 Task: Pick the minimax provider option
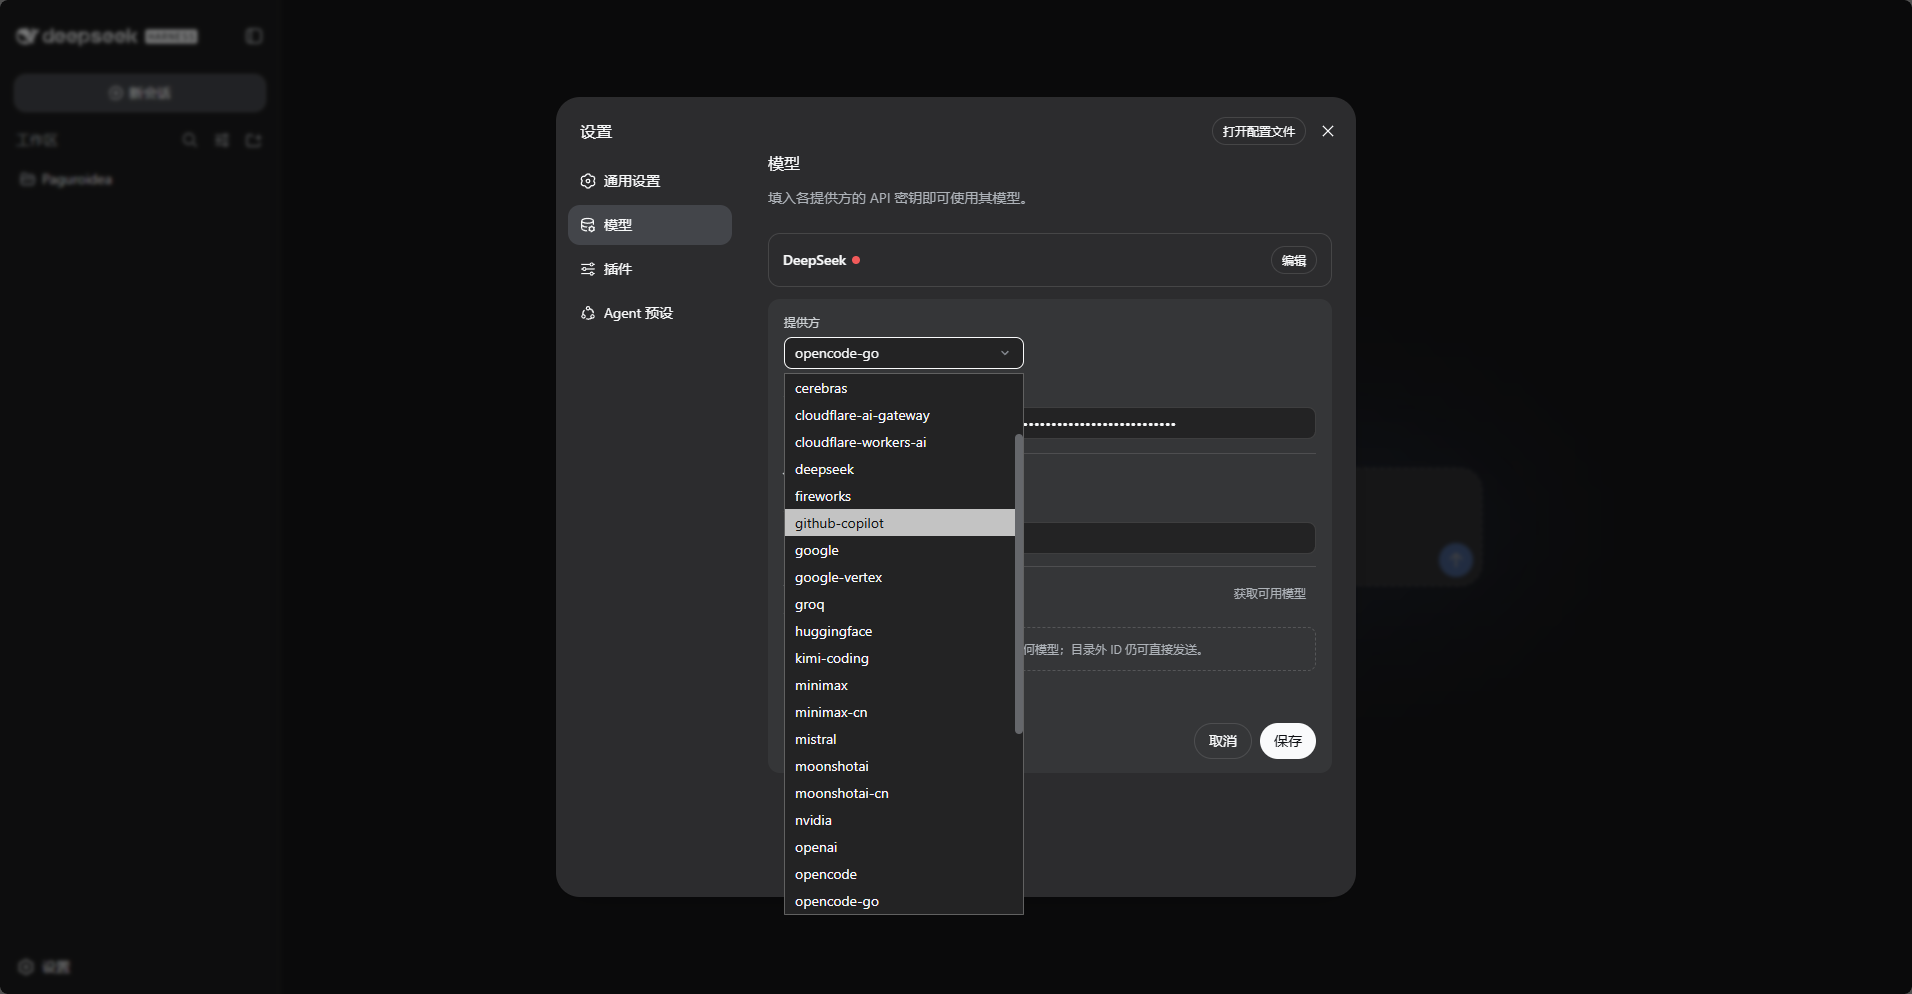click(x=900, y=685)
